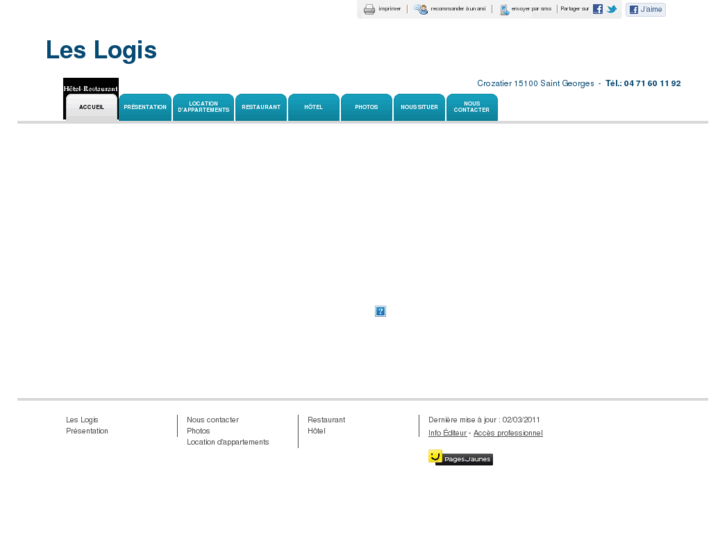The width and height of the screenshot is (727, 545).
Task: Open footer link Hôtel
Action: (x=317, y=431)
